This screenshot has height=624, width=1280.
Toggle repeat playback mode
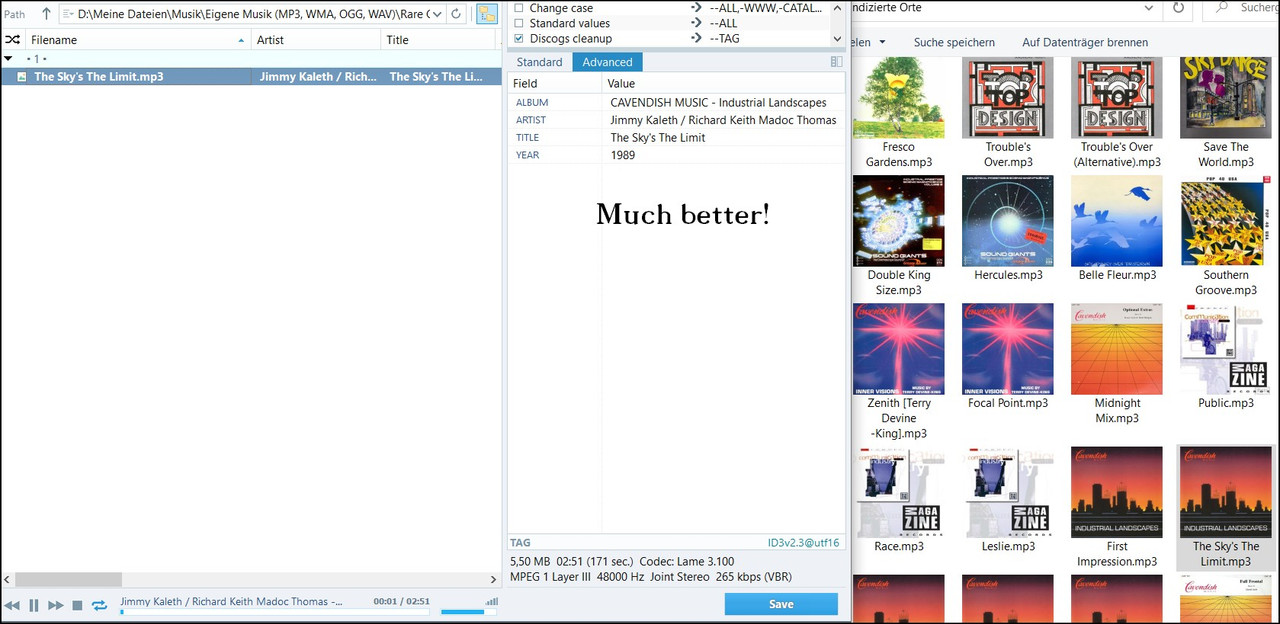[x=99, y=606]
